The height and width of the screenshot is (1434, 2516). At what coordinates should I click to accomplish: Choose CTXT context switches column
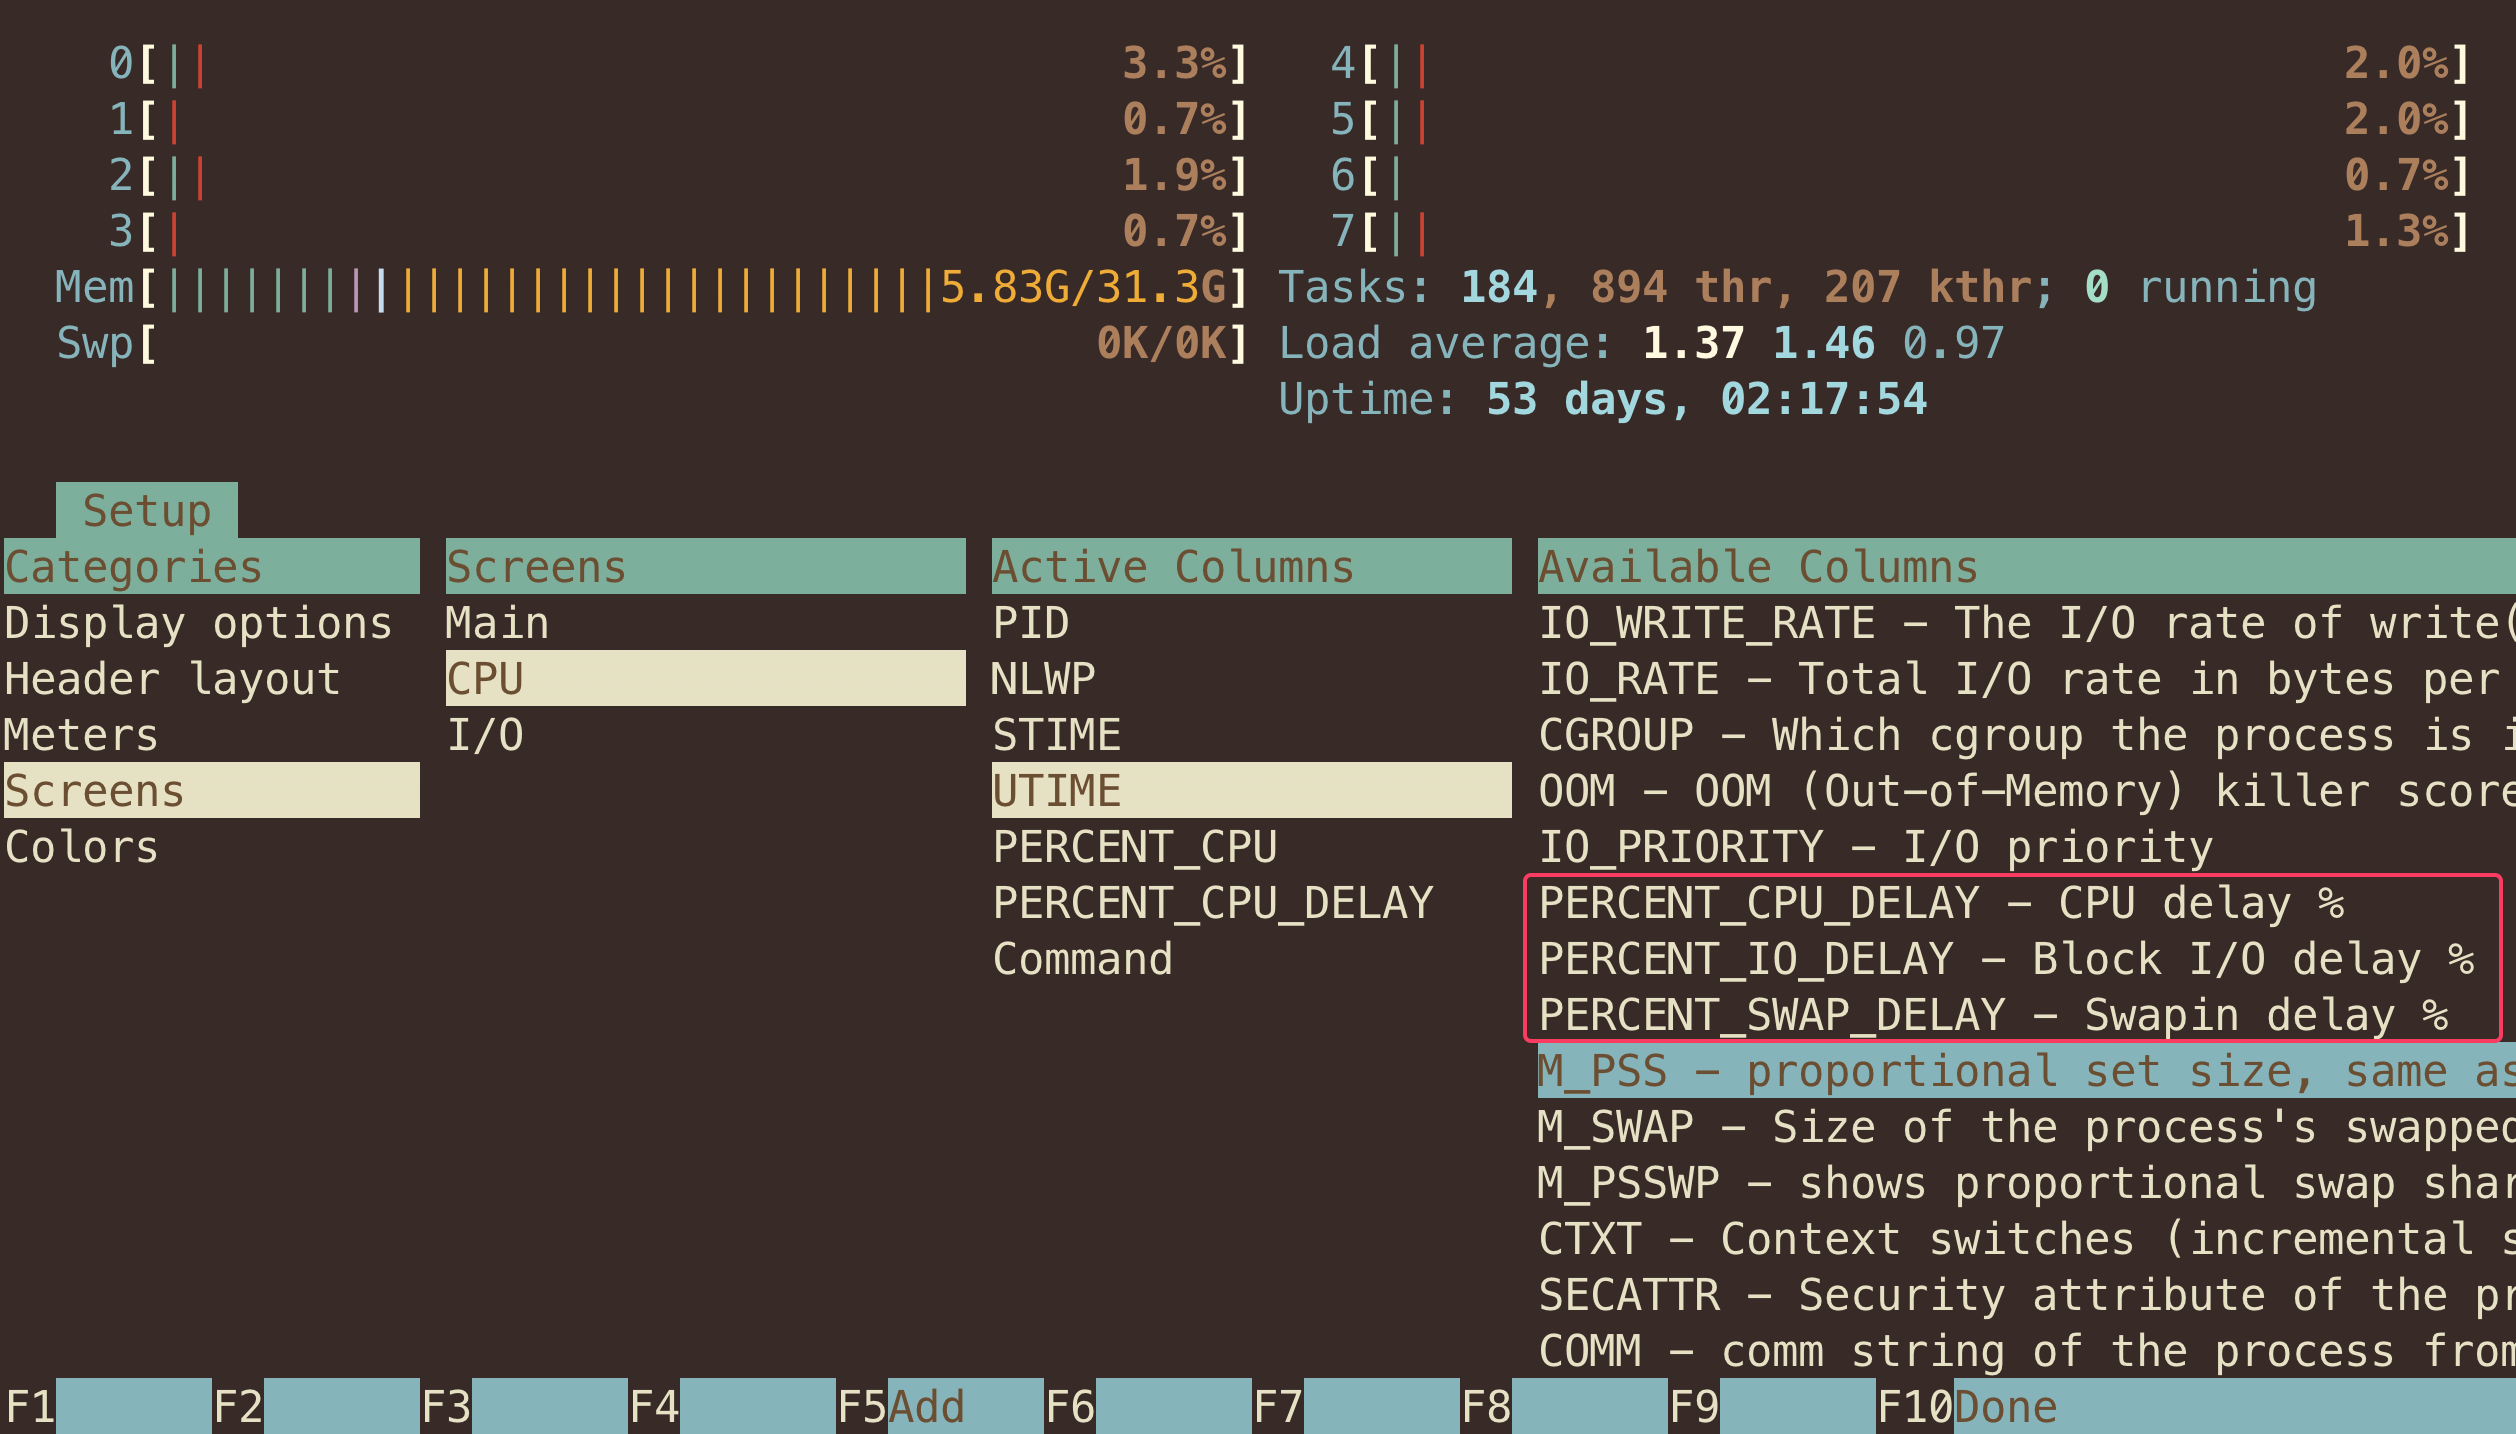click(x=2026, y=1239)
